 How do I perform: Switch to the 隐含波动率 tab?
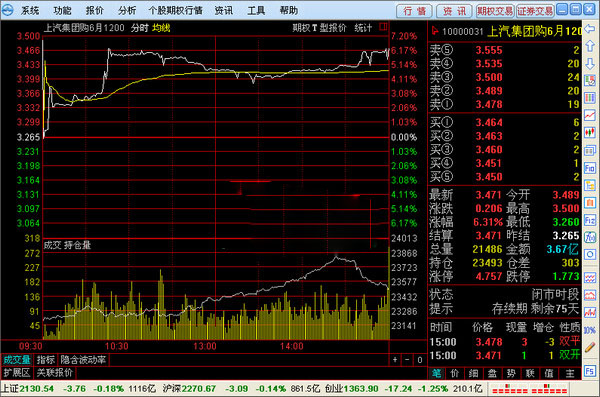83,360
